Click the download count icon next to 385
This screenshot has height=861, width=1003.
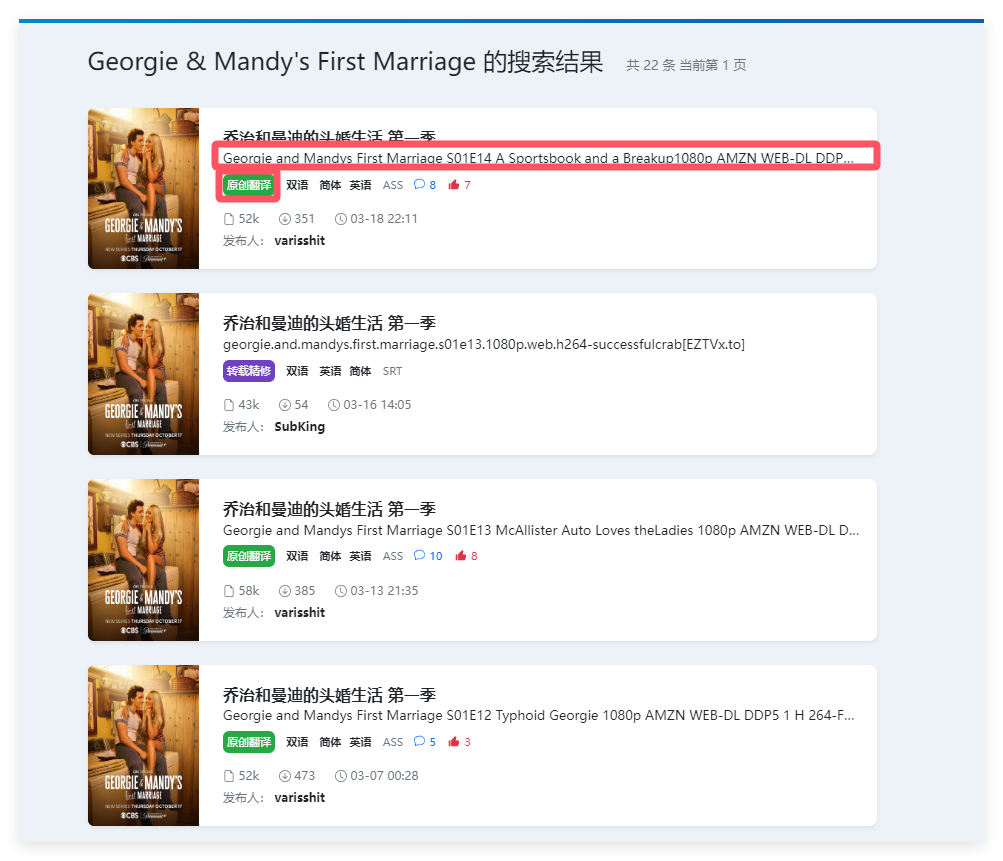coord(285,590)
